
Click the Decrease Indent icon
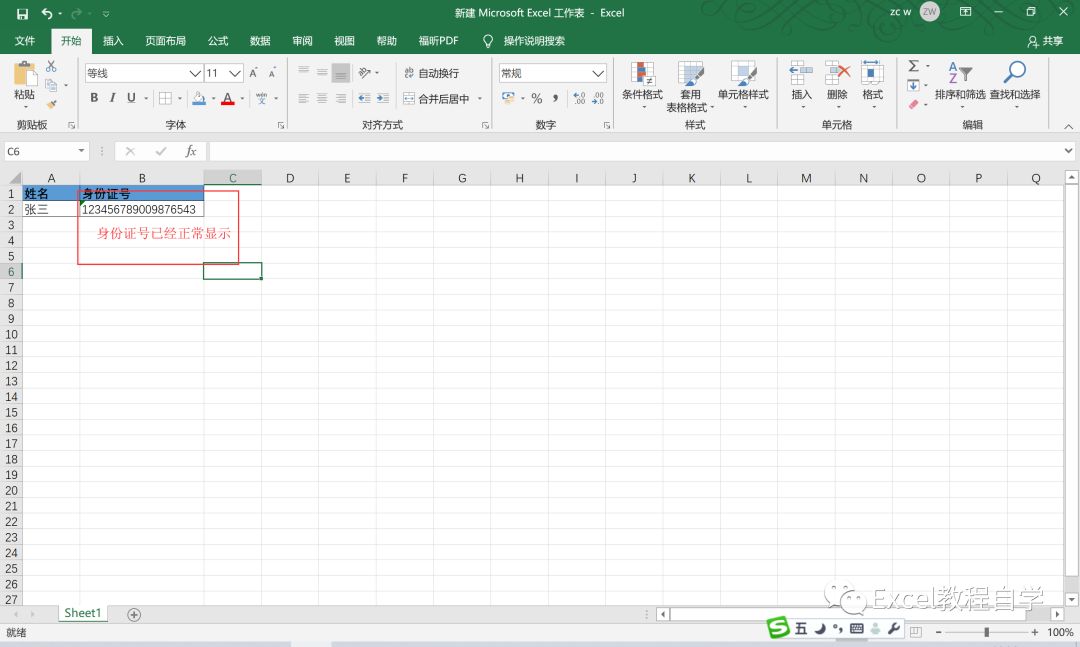[364, 99]
